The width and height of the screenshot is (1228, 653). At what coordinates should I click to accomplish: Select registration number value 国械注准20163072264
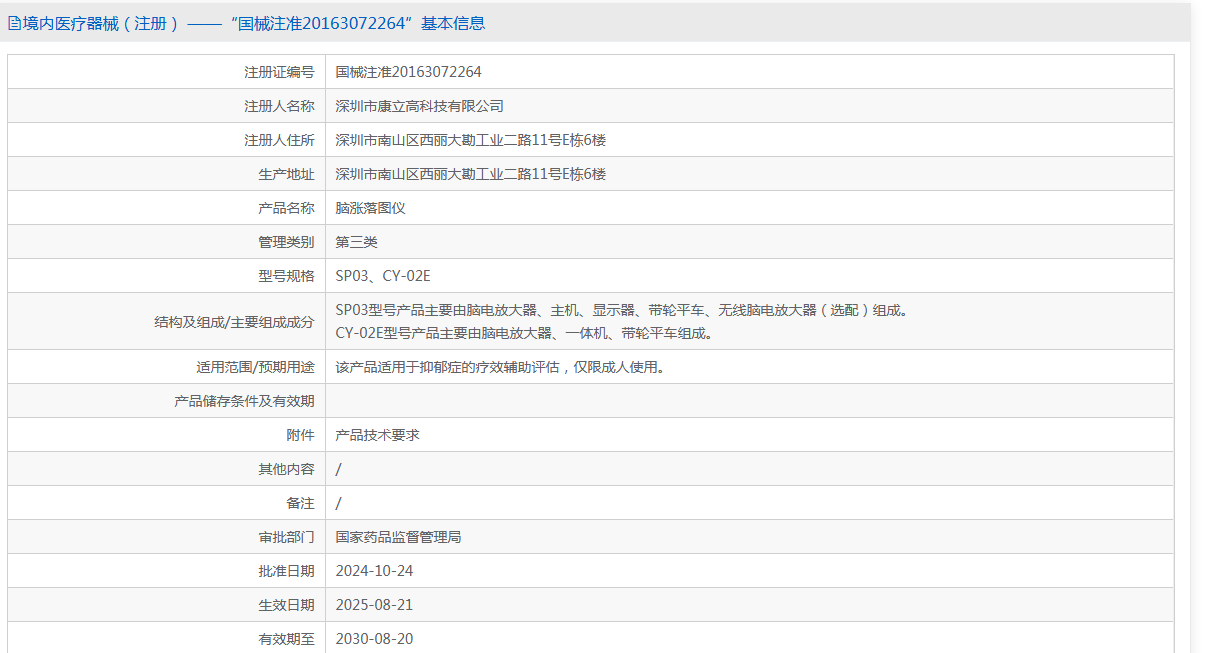tap(408, 72)
